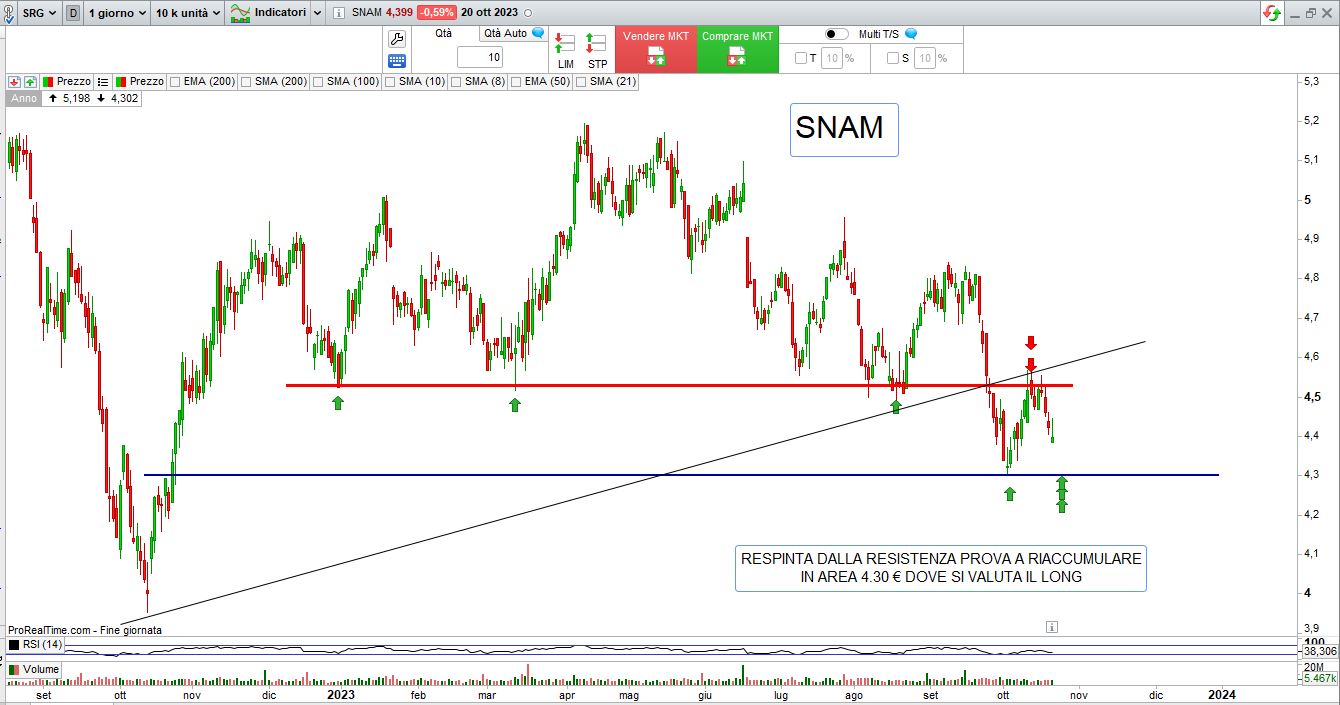Image resolution: width=1340 pixels, height=705 pixels.
Task: Click the Volume panel color icon
Action: (14, 669)
